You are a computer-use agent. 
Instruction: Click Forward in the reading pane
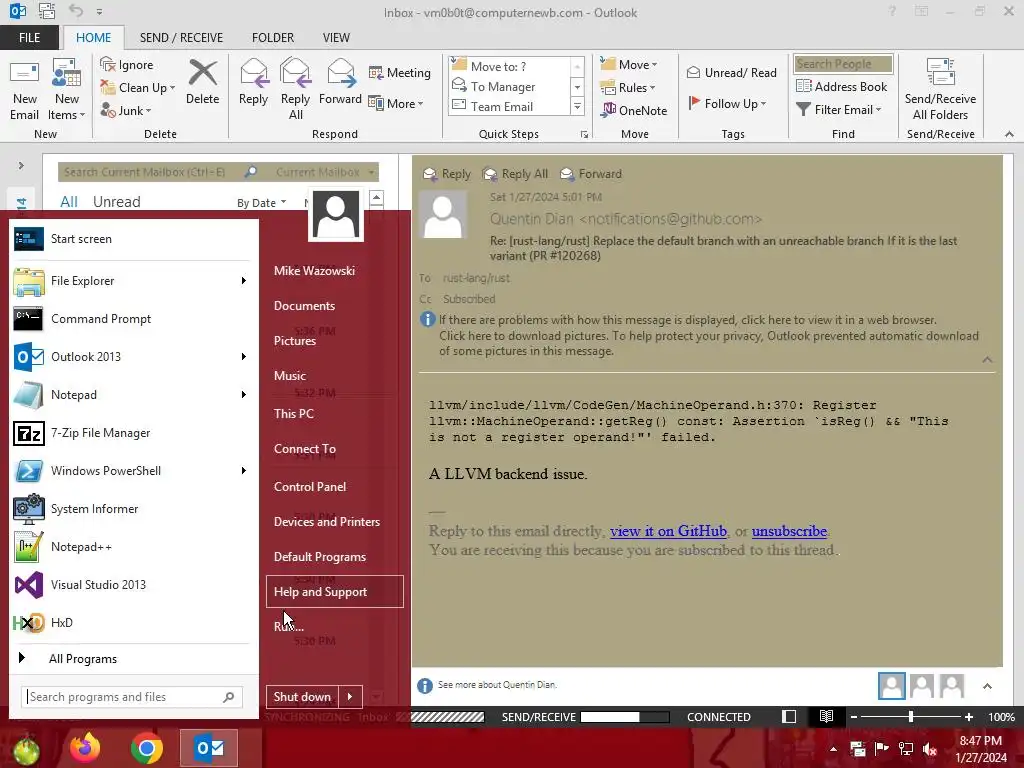coord(591,174)
